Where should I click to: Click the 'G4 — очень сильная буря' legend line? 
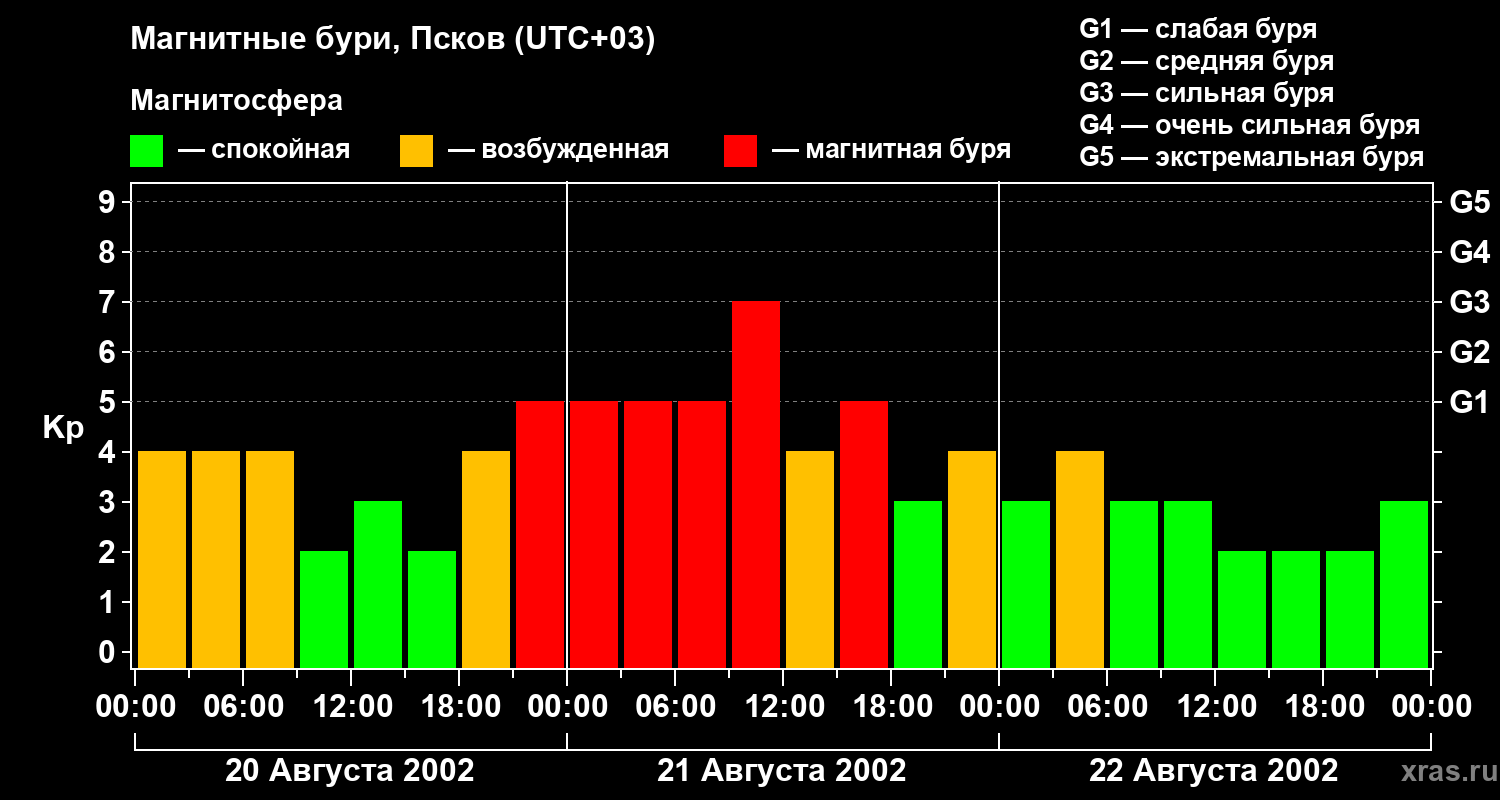pos(1249,125)
